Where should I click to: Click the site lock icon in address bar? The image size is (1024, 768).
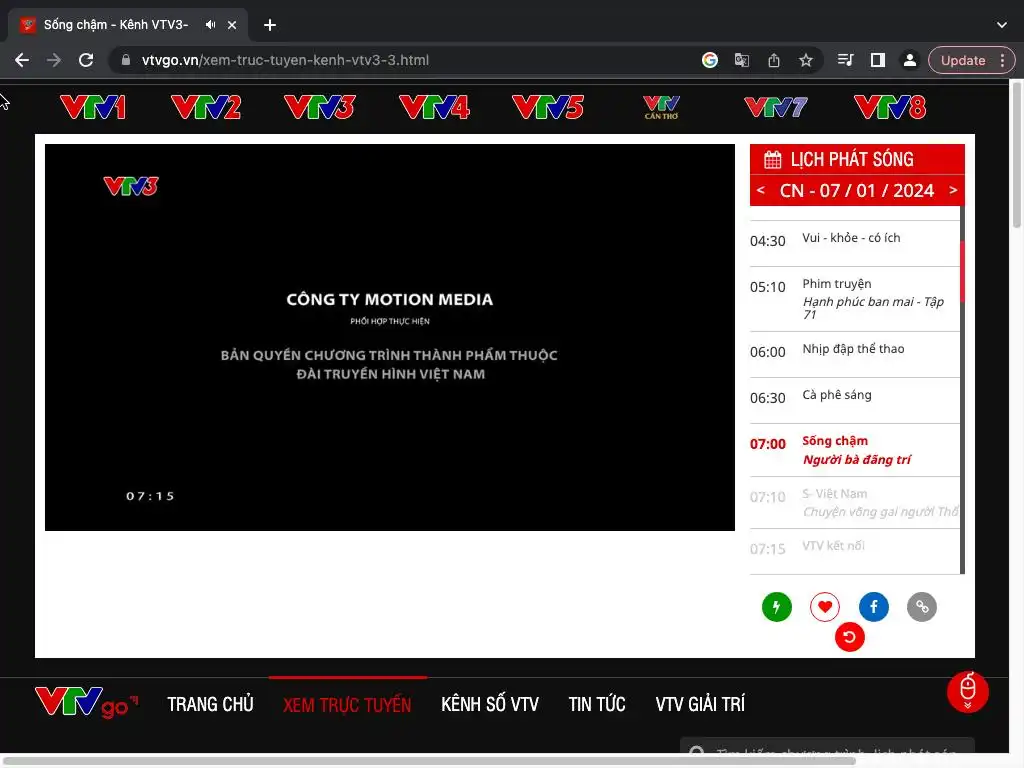click(126, 60)
